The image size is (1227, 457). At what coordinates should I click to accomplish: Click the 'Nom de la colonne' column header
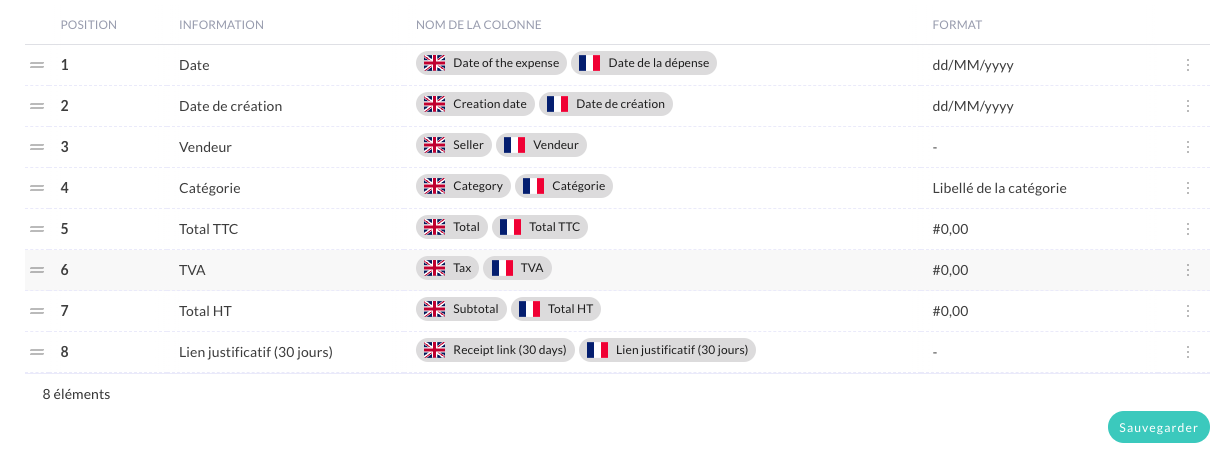click(478, 25)
